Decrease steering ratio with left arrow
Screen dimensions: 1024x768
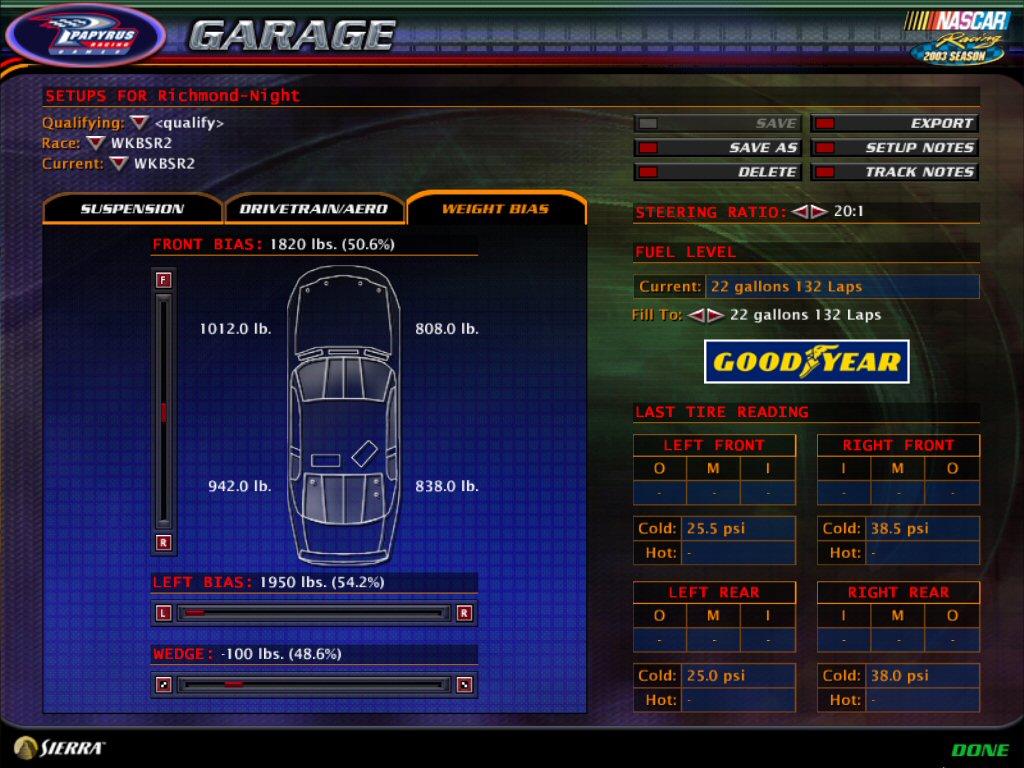799,212
